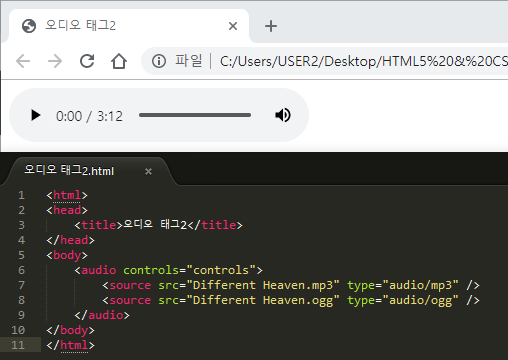Click line number 1 in gutter
Viewport: 508px width, 360px height.
21,195
